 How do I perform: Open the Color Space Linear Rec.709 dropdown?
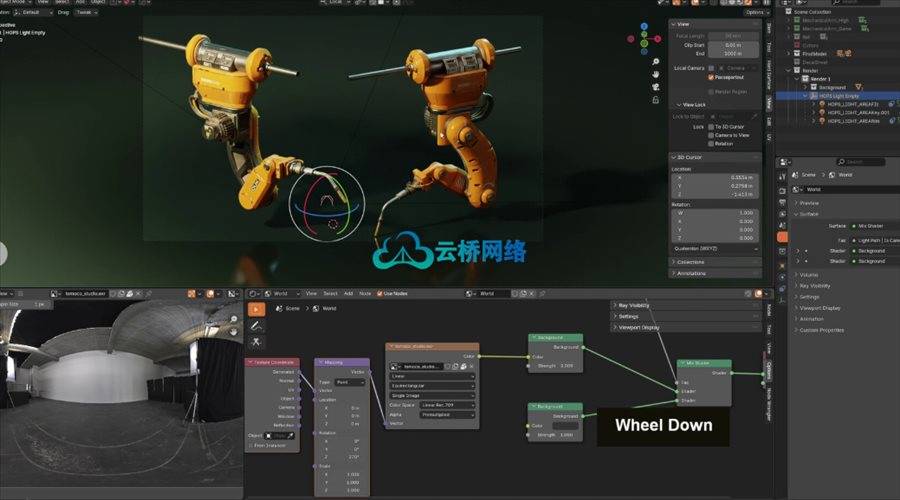pyautogui.click(x=447, y=405)
